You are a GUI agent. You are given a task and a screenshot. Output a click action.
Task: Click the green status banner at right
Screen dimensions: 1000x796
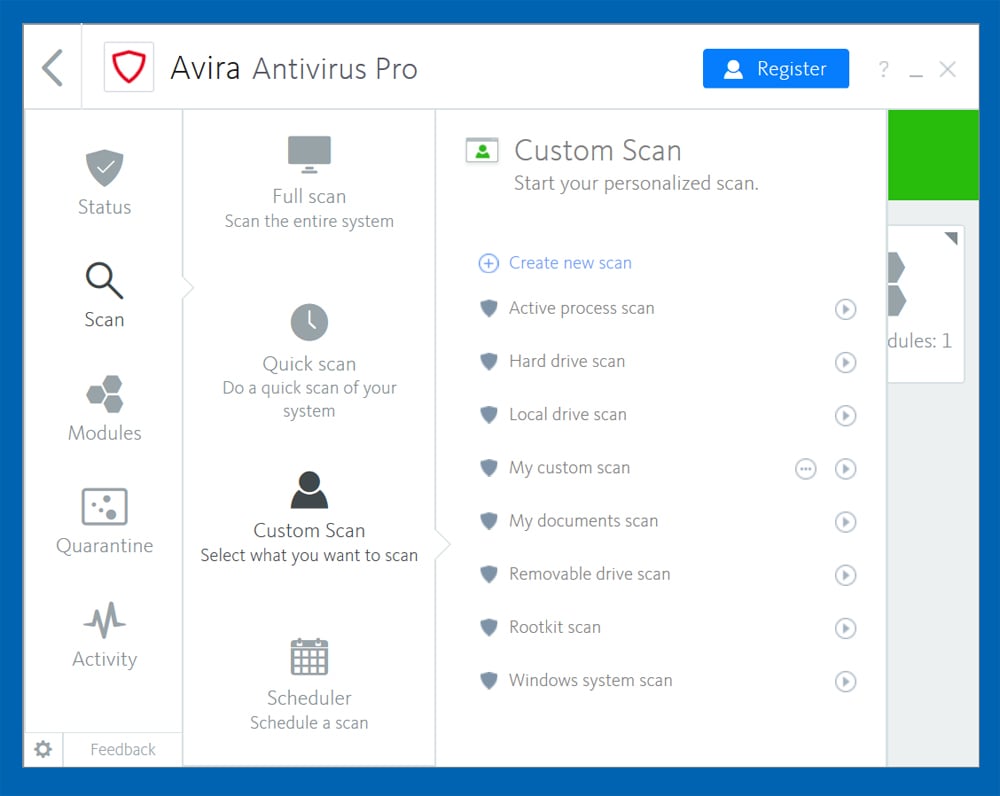(933, 155)
